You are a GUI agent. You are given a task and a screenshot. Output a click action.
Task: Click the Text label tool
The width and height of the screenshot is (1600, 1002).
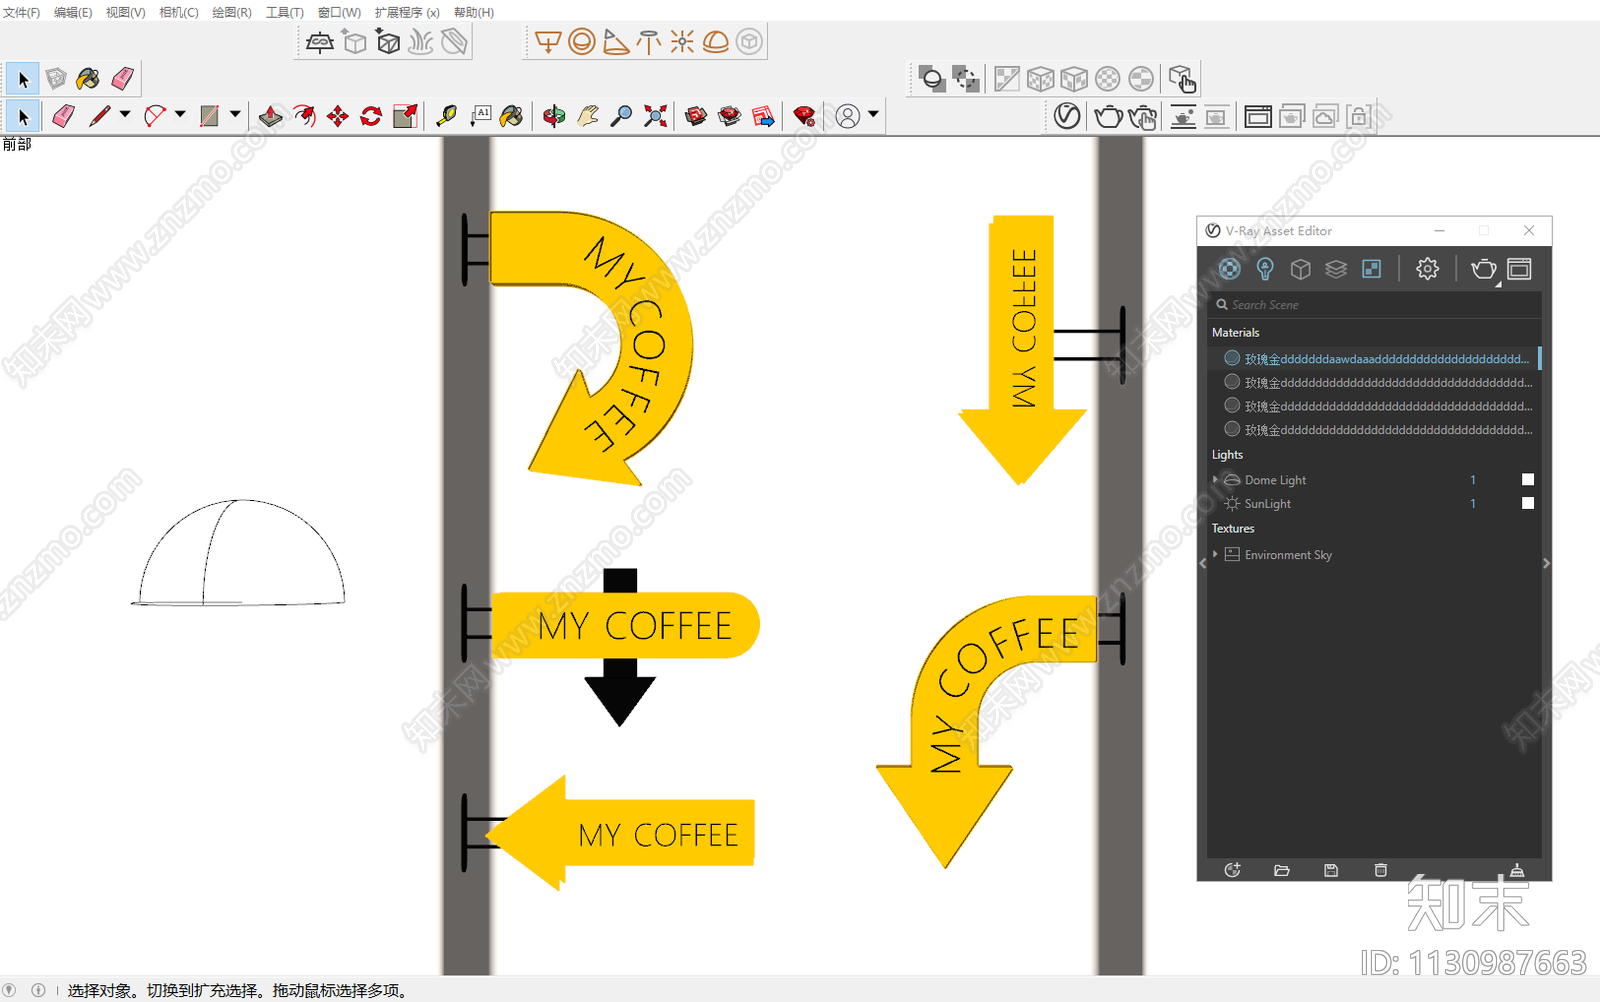[480, 116]
